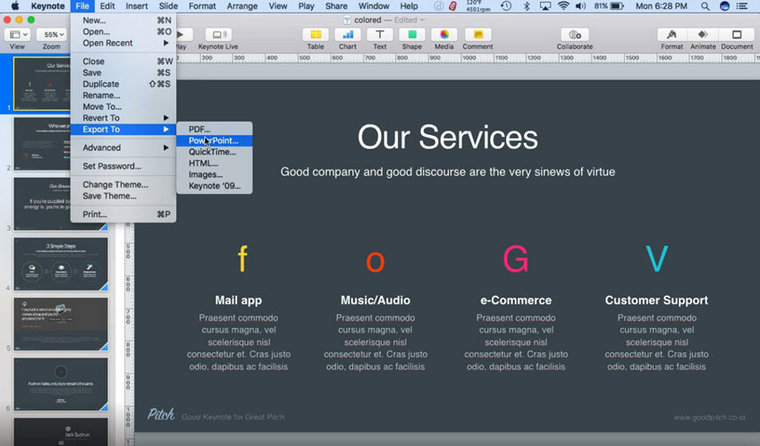Open the Document inspector
This screenshot has width=760, height=446.
tap(737, 35)
